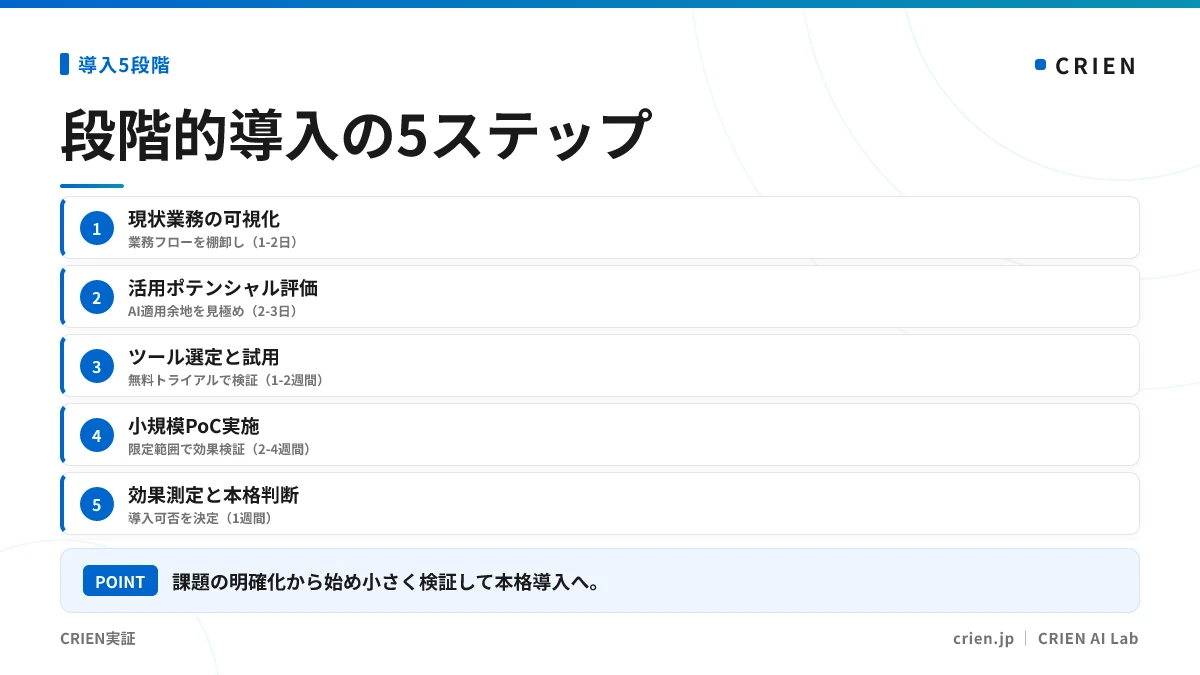The image size is (1200, 675).
Task: Click the step 3 numbered circle
Action: pyautogui.click(x=97, y=367)
